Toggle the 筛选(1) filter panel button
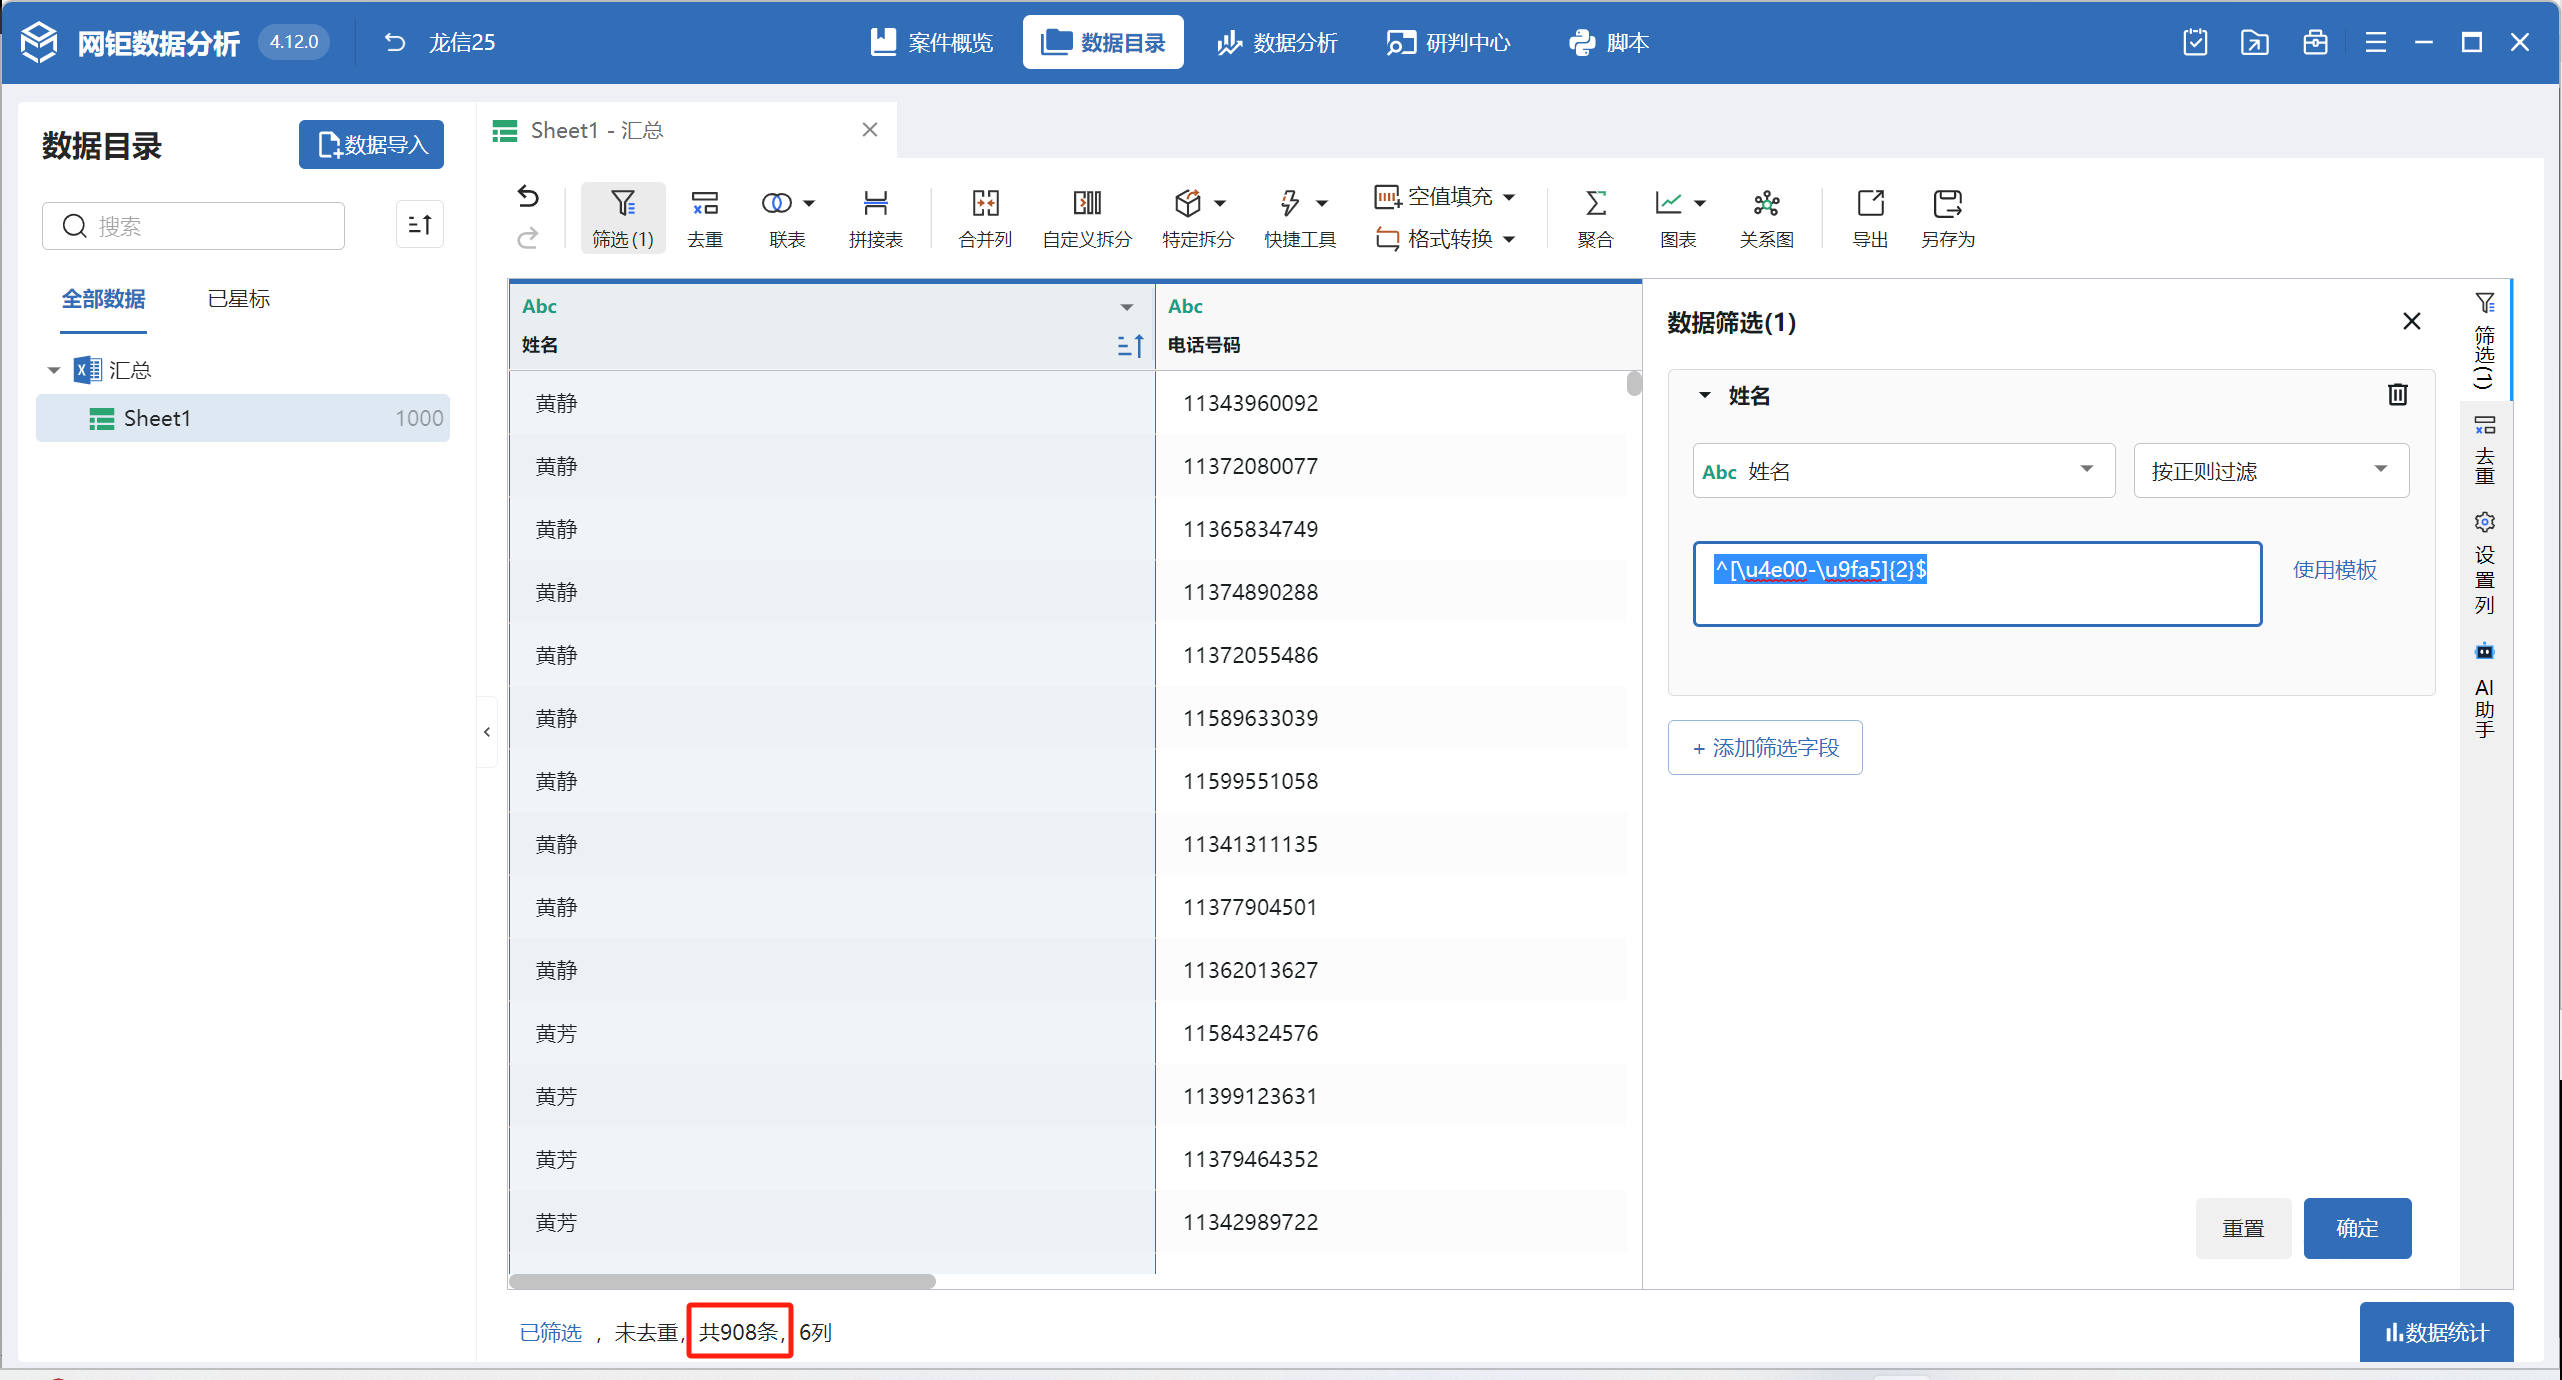This screenshot has width=2562, height=1380. tap(622, 217)
